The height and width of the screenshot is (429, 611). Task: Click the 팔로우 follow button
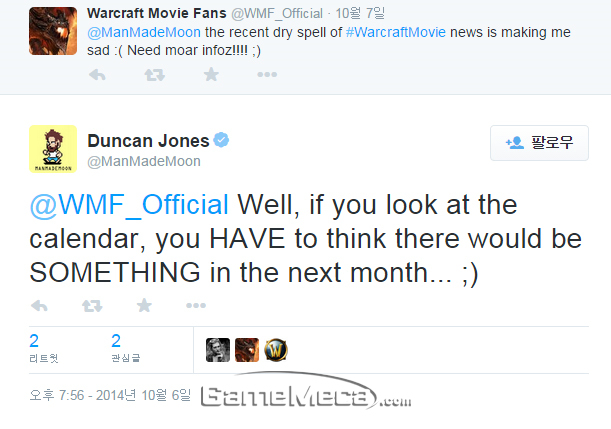(539, 143)
